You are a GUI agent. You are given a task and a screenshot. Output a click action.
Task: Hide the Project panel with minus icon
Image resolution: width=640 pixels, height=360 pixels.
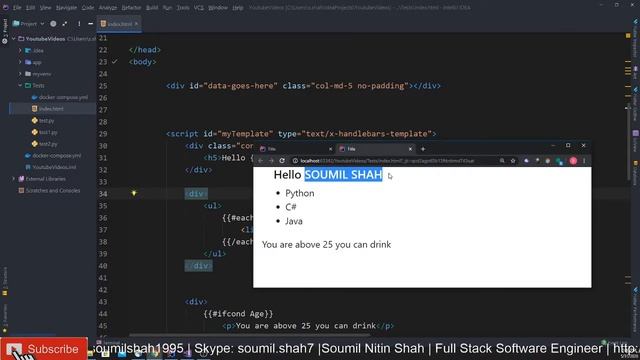(x=91, y=24)
